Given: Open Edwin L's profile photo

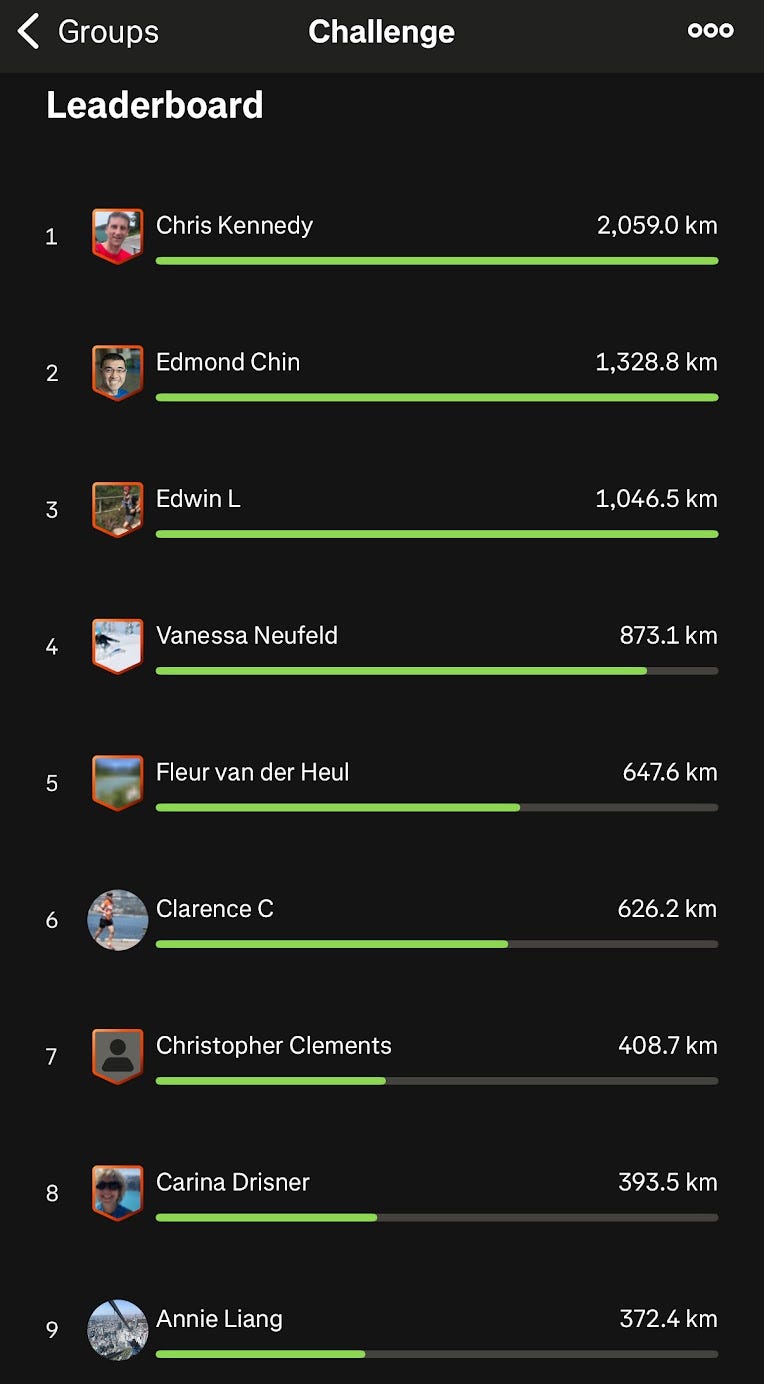Looking at the screenshot, I should click(x=117, y=509).
